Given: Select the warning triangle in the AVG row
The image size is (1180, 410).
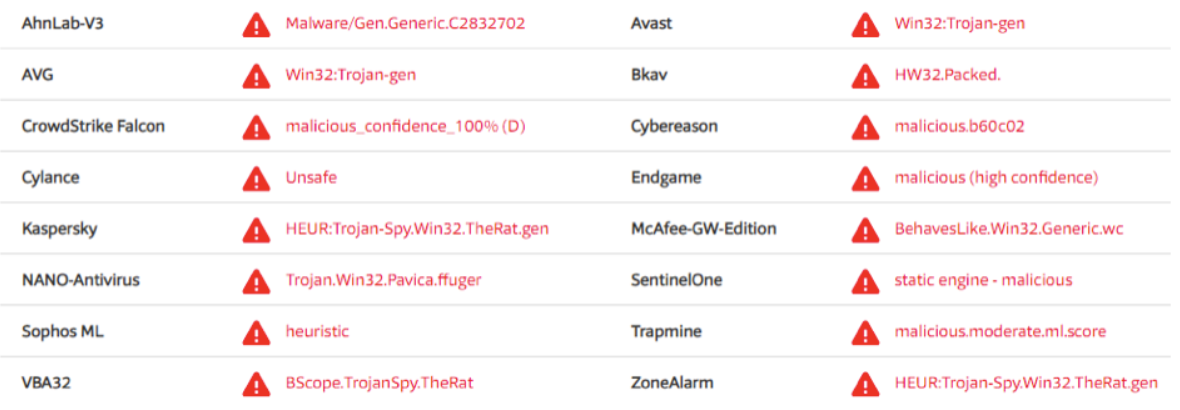Looking at the screenshot, I should 256,76.
